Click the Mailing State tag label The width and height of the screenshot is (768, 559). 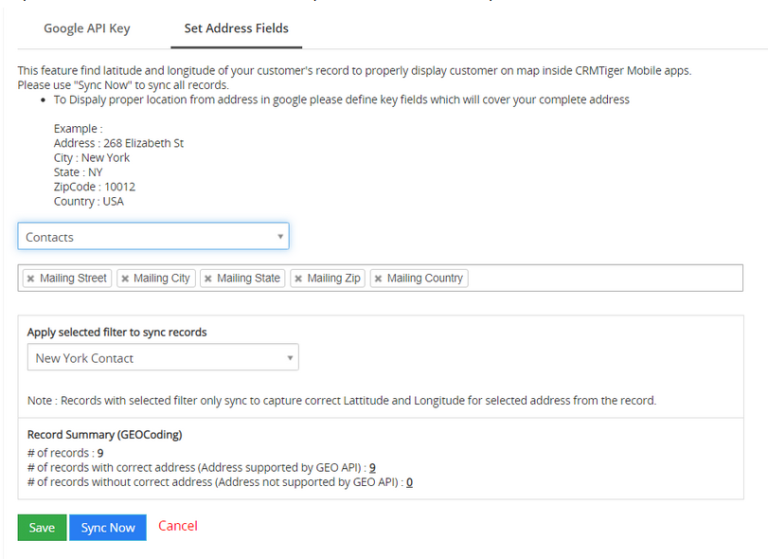[248, 278]
